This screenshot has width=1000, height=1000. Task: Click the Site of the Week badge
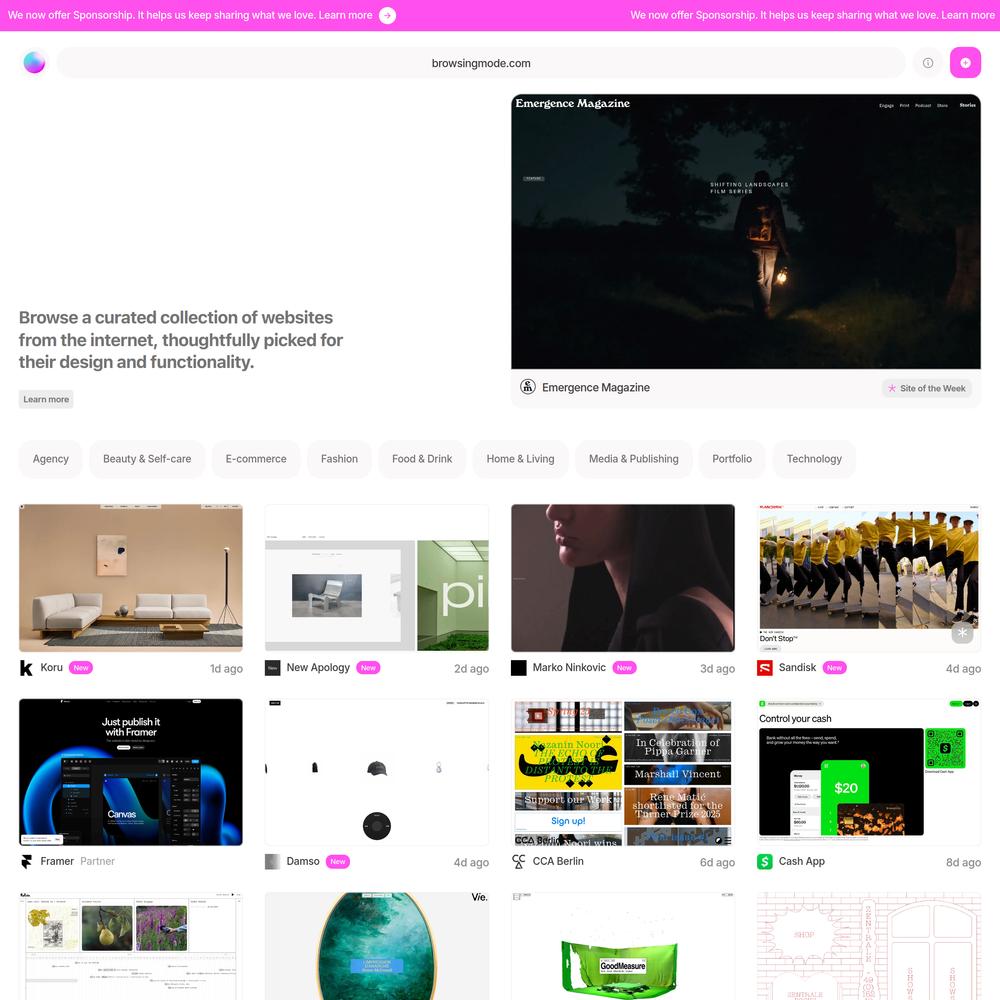pos(927,388)
